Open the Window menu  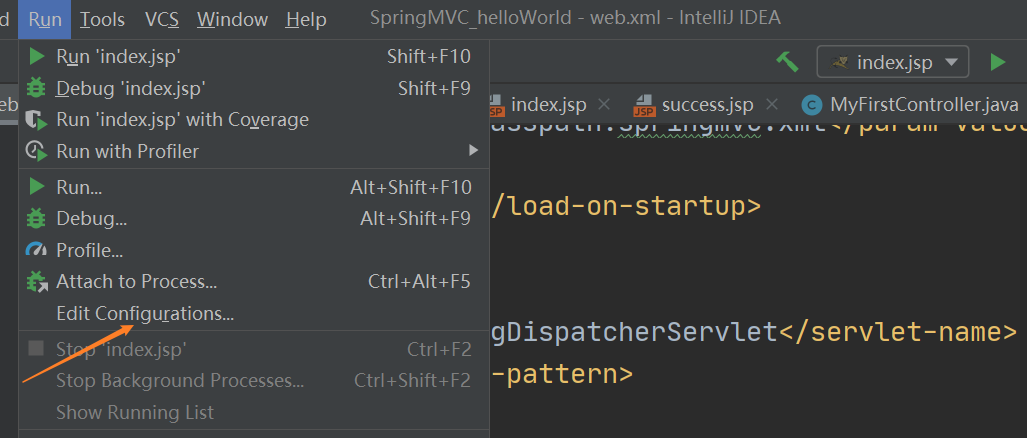tap(233, 19)
